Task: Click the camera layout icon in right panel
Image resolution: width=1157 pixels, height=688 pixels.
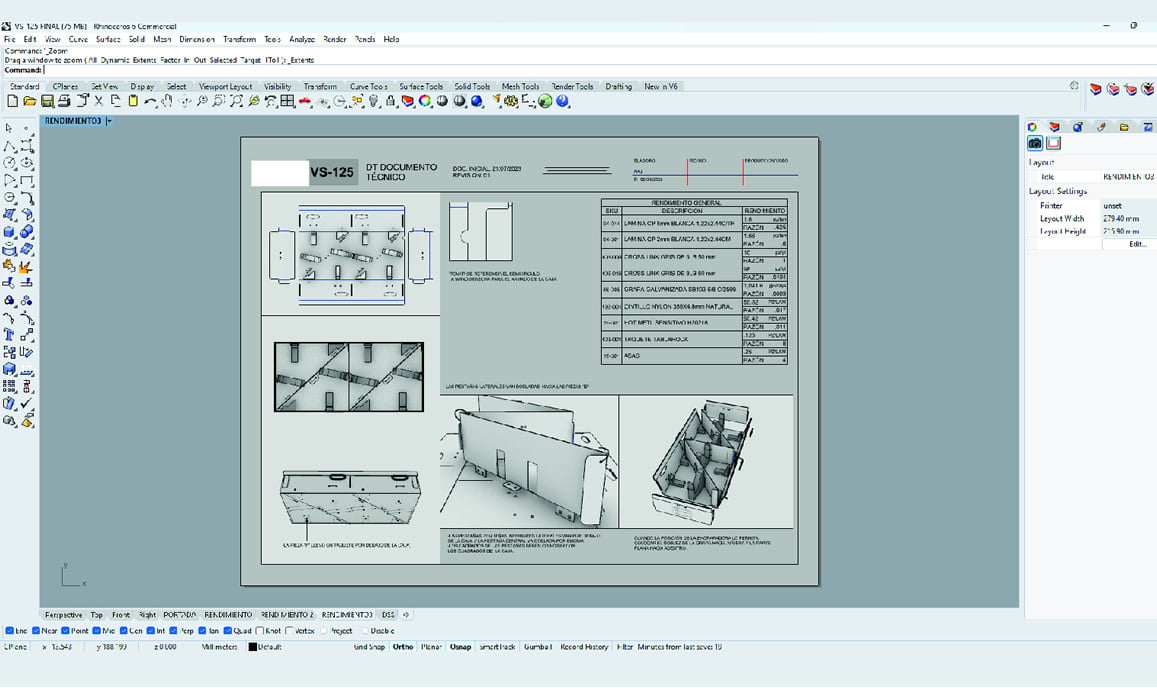Action: [x=1035, y=143]
